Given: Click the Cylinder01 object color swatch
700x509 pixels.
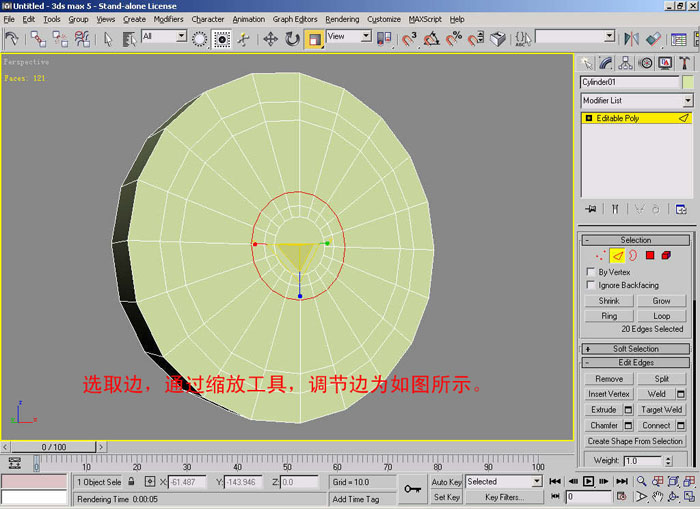Looking at the screenshot, I should point(688,82).
